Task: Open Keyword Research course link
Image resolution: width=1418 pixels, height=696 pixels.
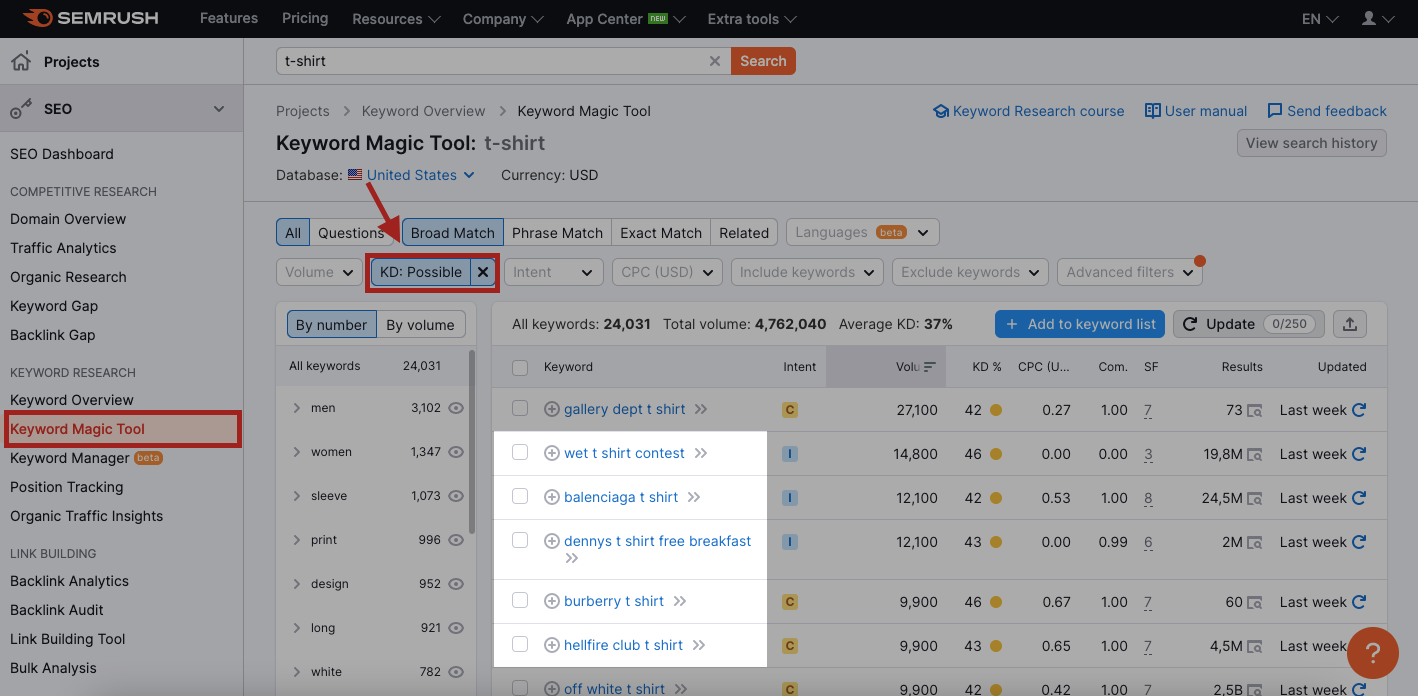Action: coord(1028,111)
